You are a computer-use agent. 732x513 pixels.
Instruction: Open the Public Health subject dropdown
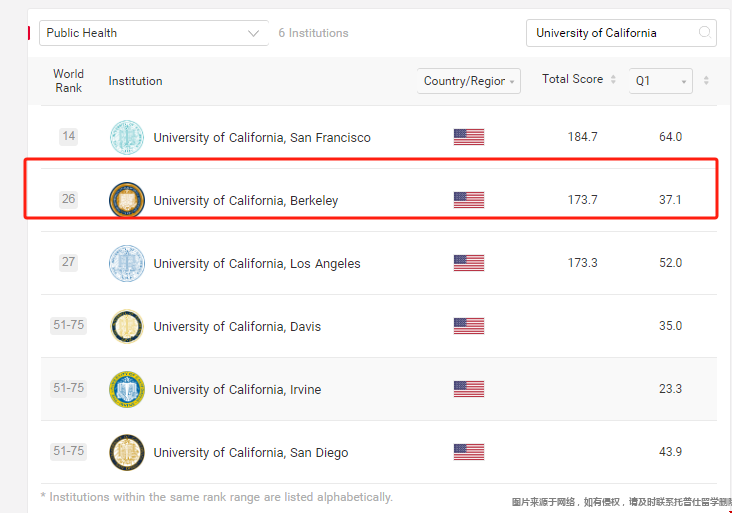(x=154, y=33)
